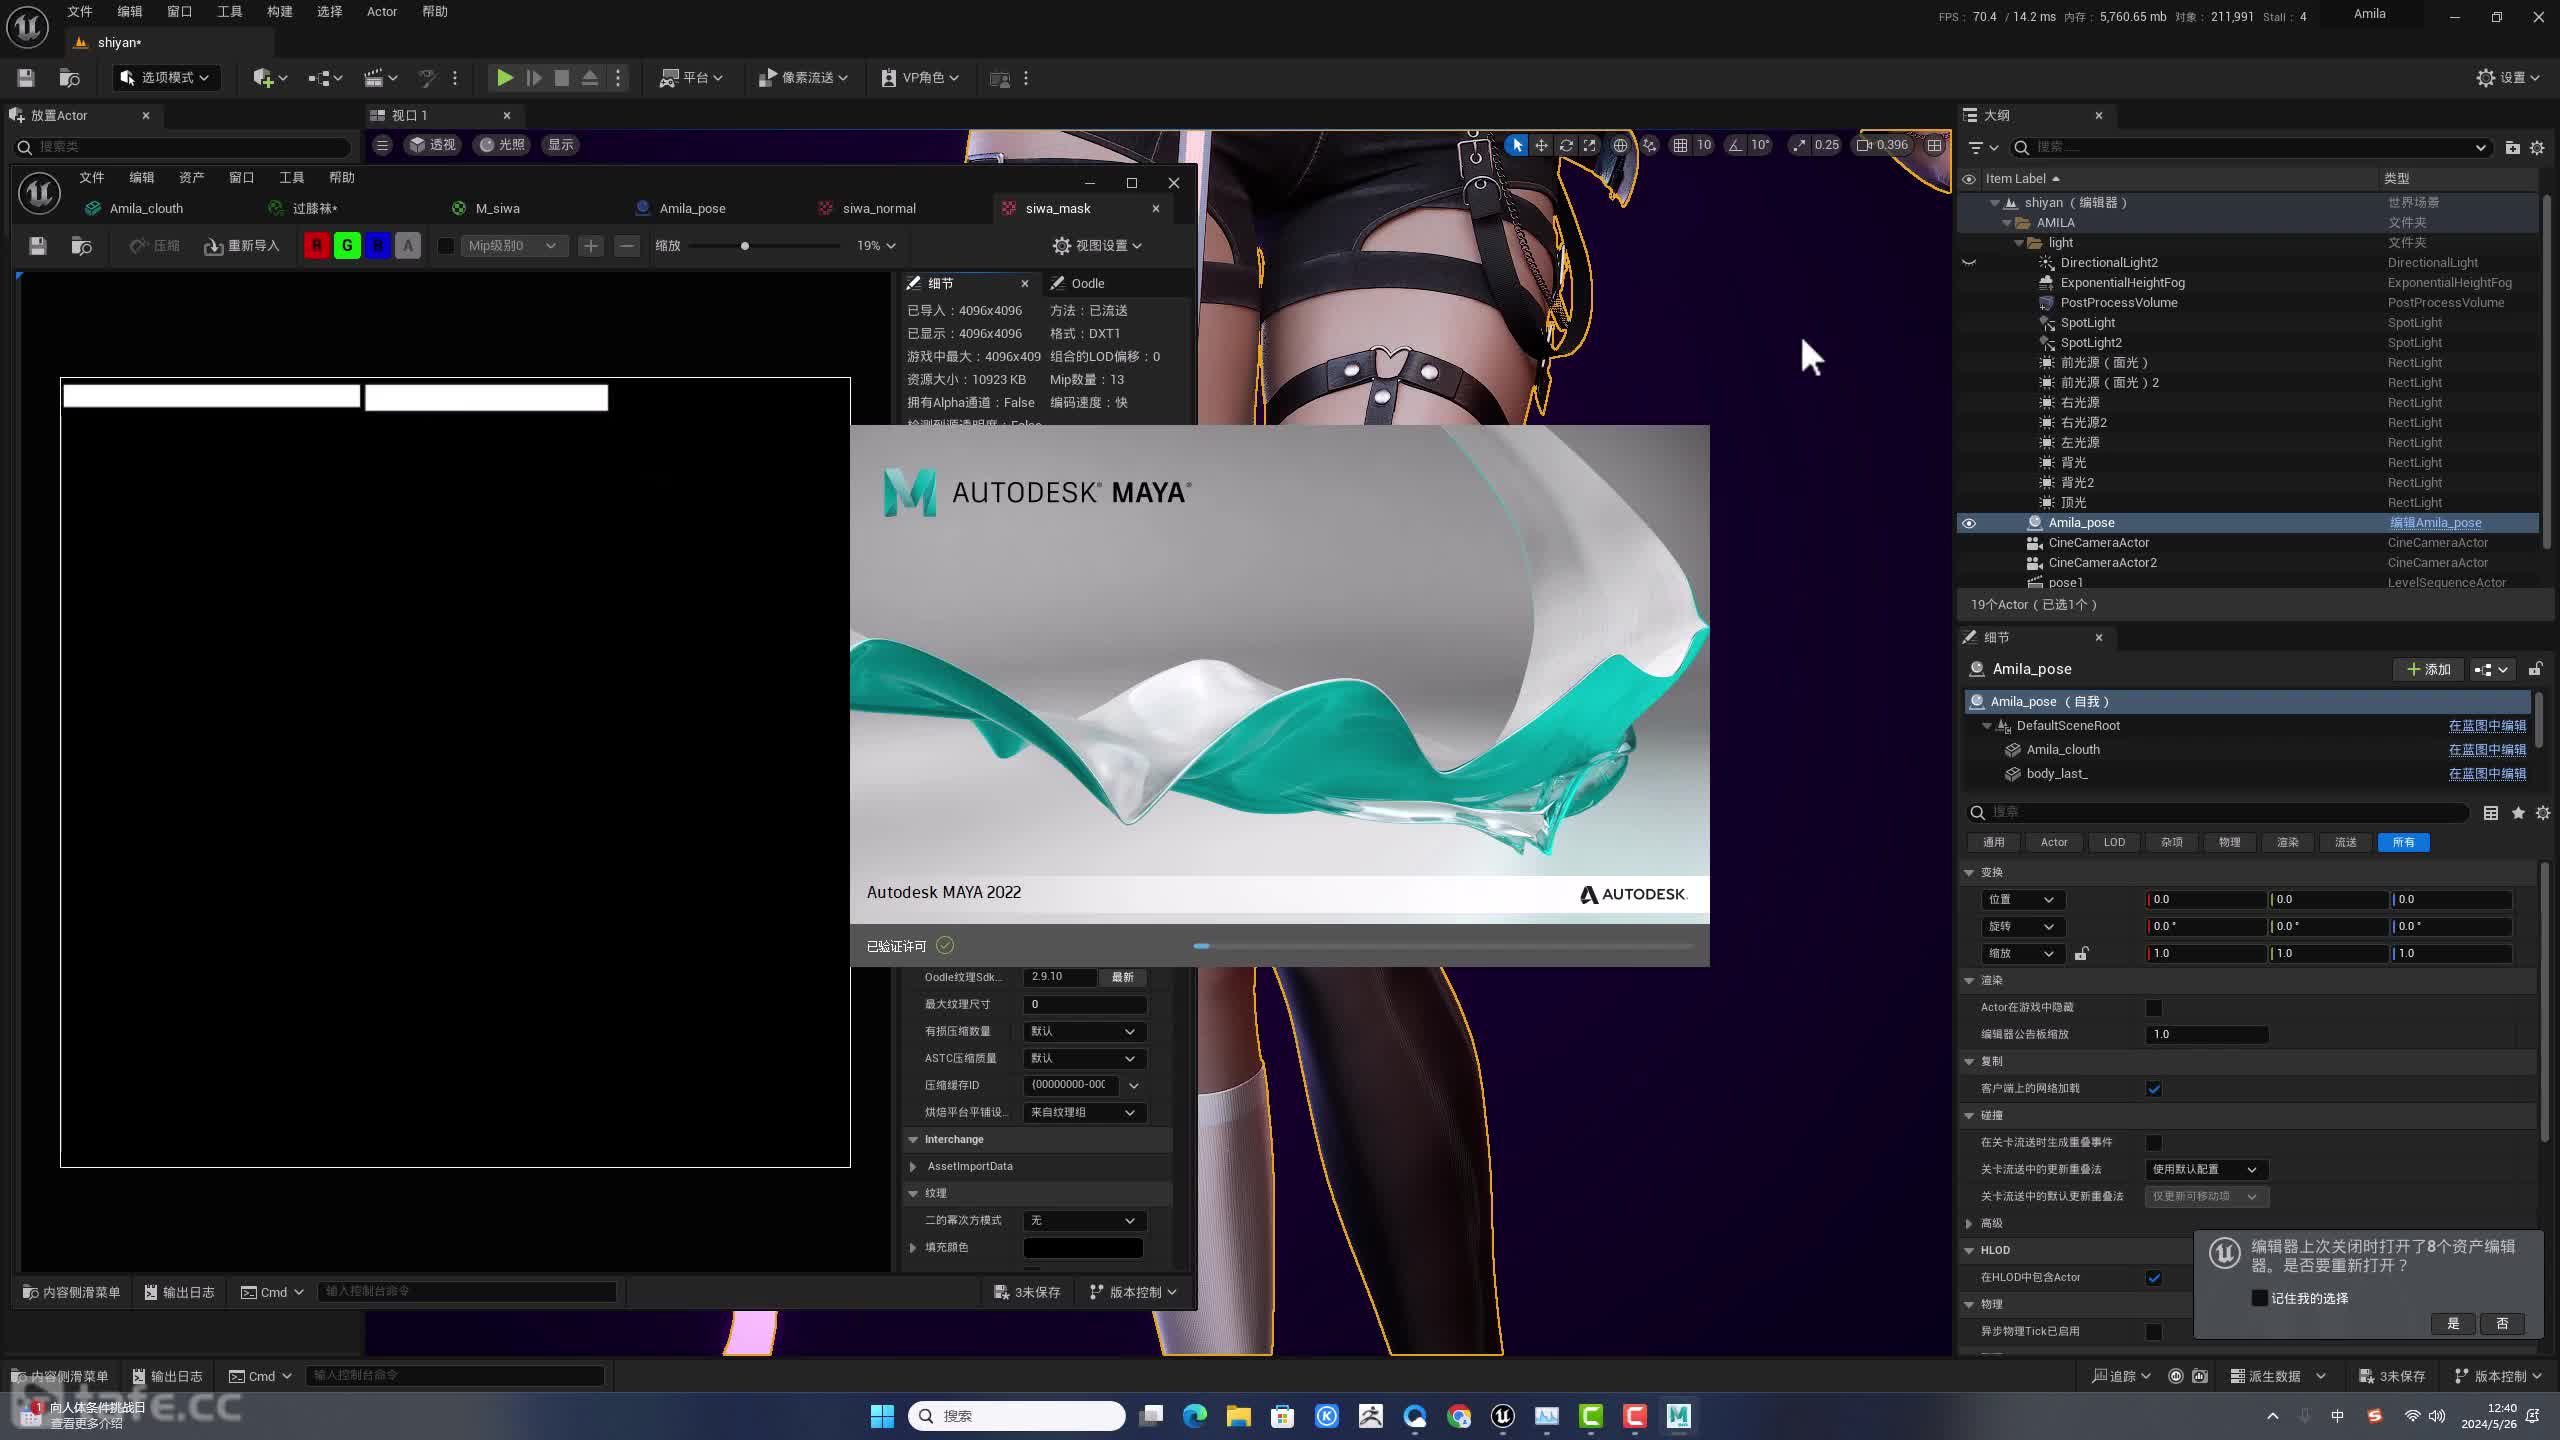Save the texture in texture editor toolbar
The image size is (2560, 1440).
pyautogui.click(x=38, y=246)
